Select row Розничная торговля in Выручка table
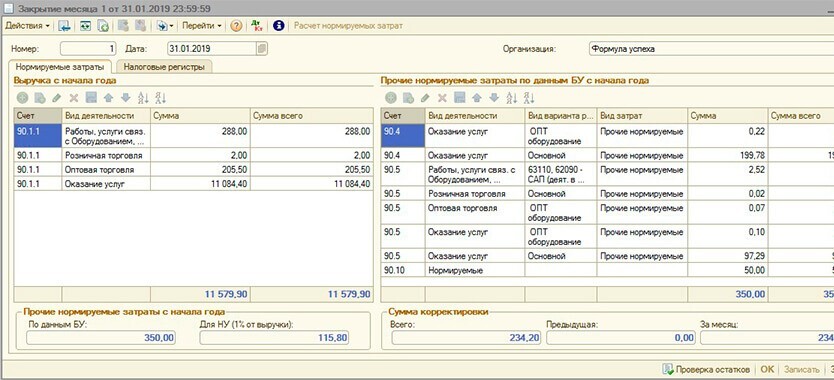Viewport: 834px width, 380px height. (194, 155)
